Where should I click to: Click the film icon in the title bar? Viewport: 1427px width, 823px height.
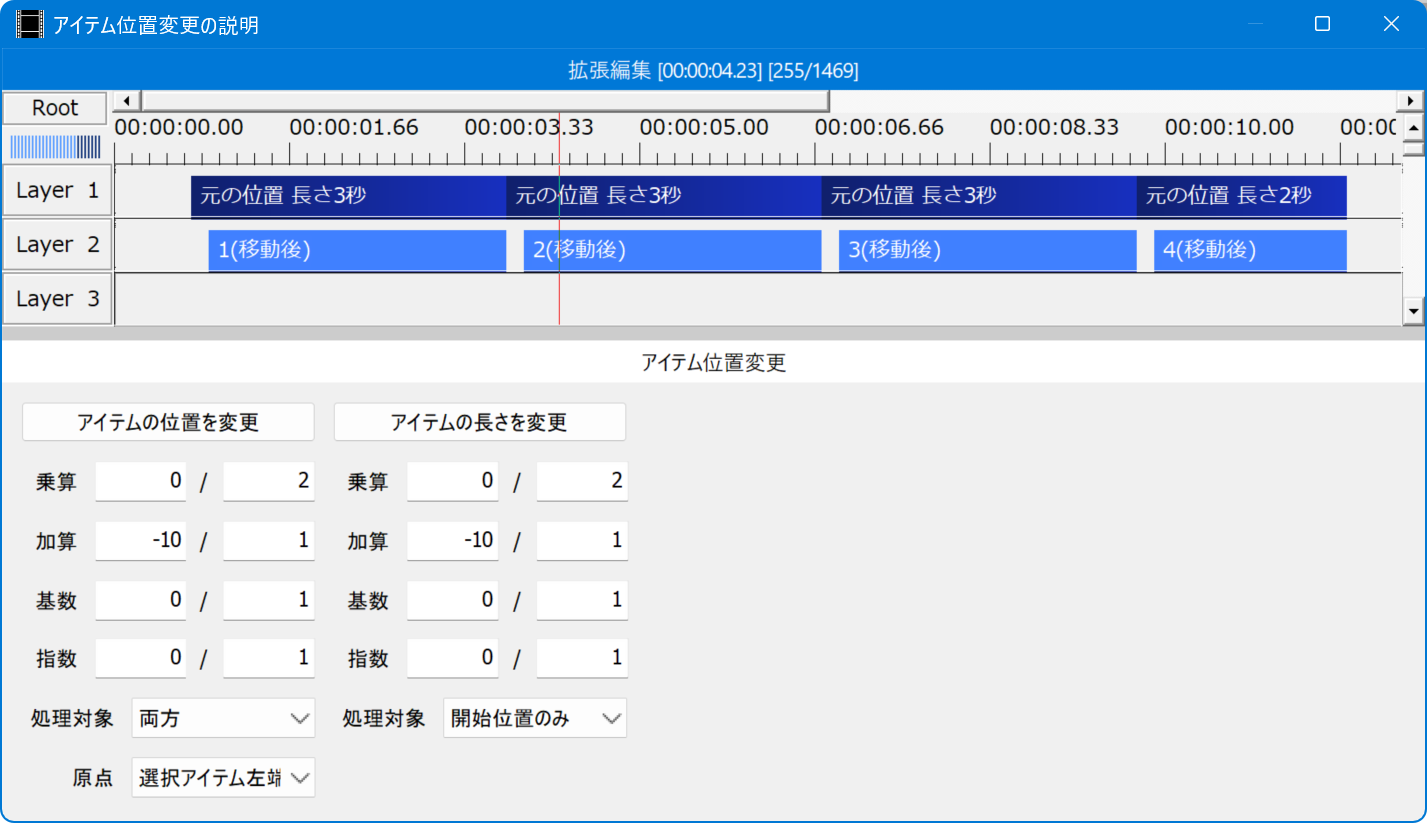tap(29, 24)
